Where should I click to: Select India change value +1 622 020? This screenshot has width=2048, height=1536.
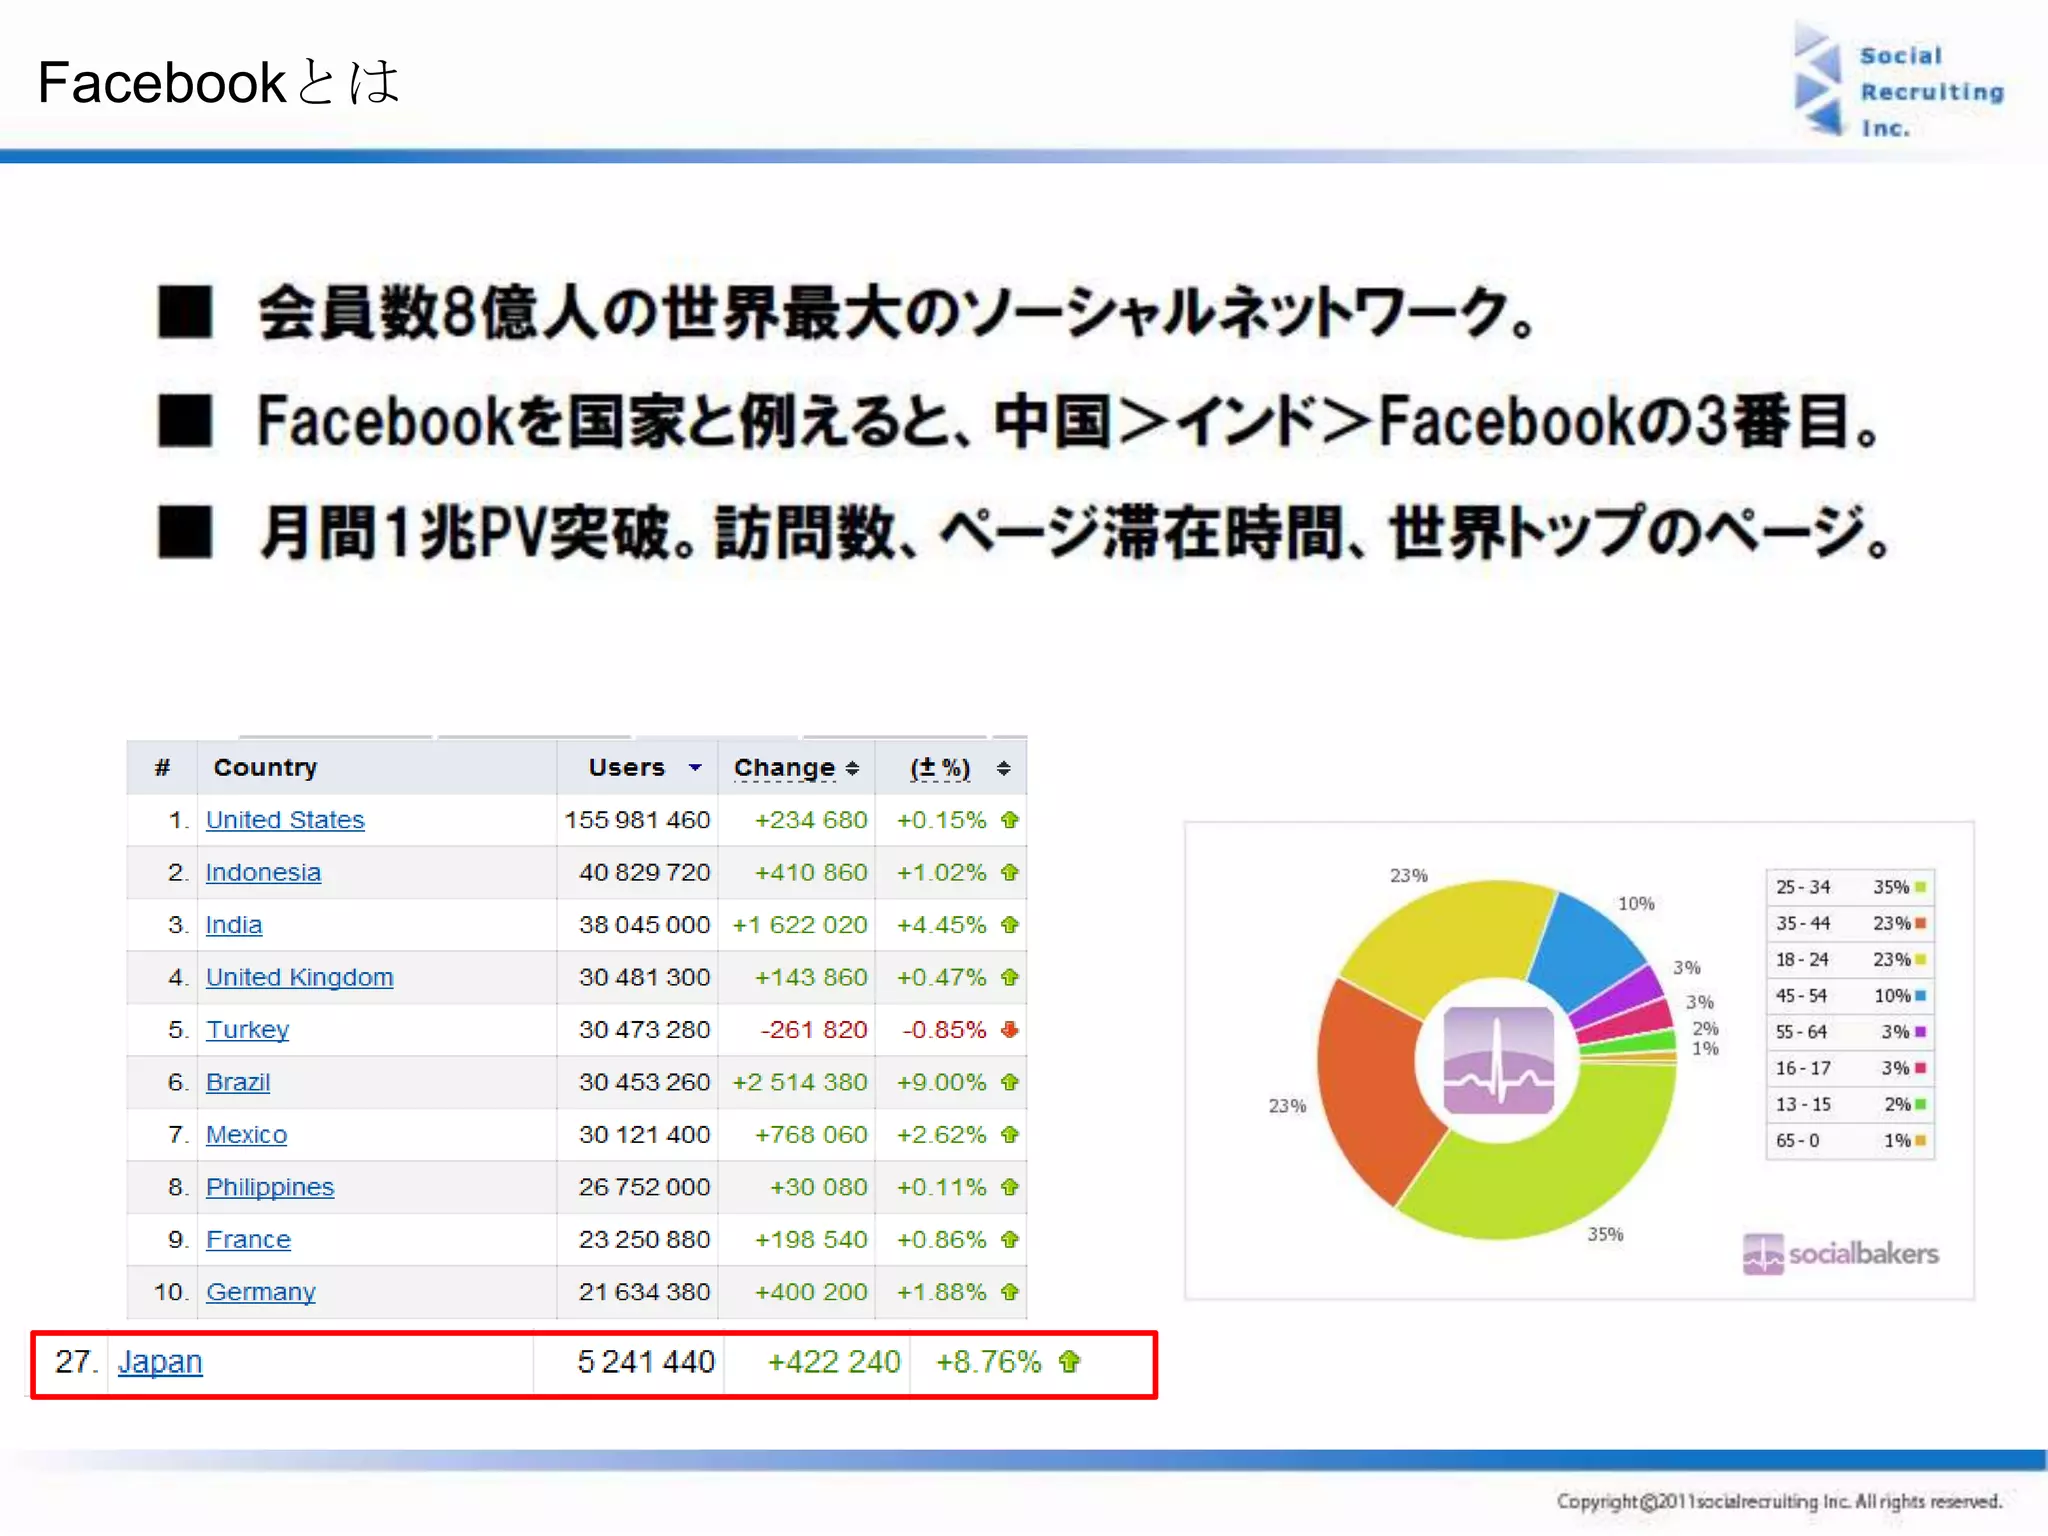800,925
